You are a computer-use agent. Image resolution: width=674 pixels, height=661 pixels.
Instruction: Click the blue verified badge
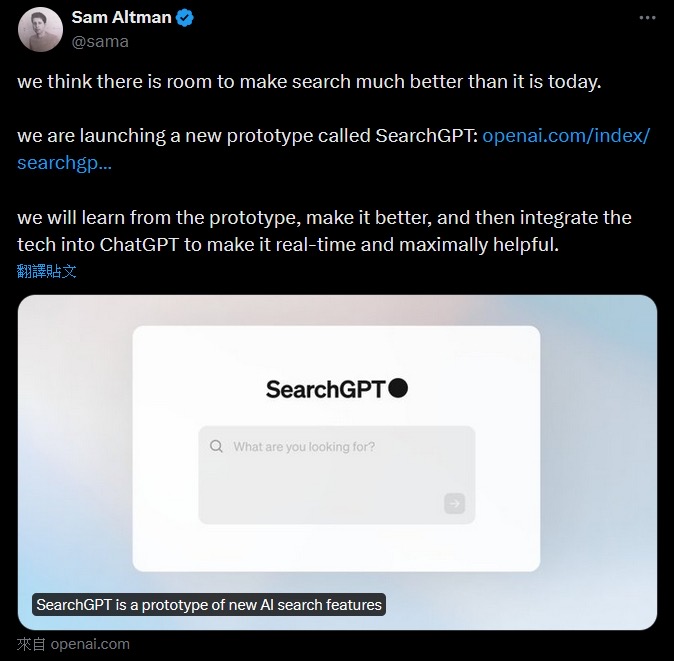[x=185, y=18]
